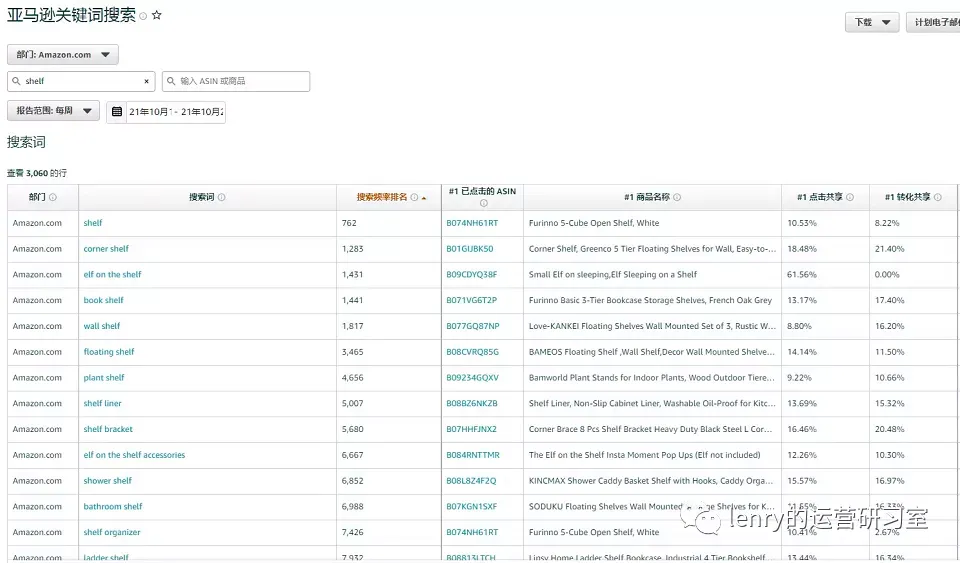Open the 'shelf bracket' search term link

coord(108,429)
